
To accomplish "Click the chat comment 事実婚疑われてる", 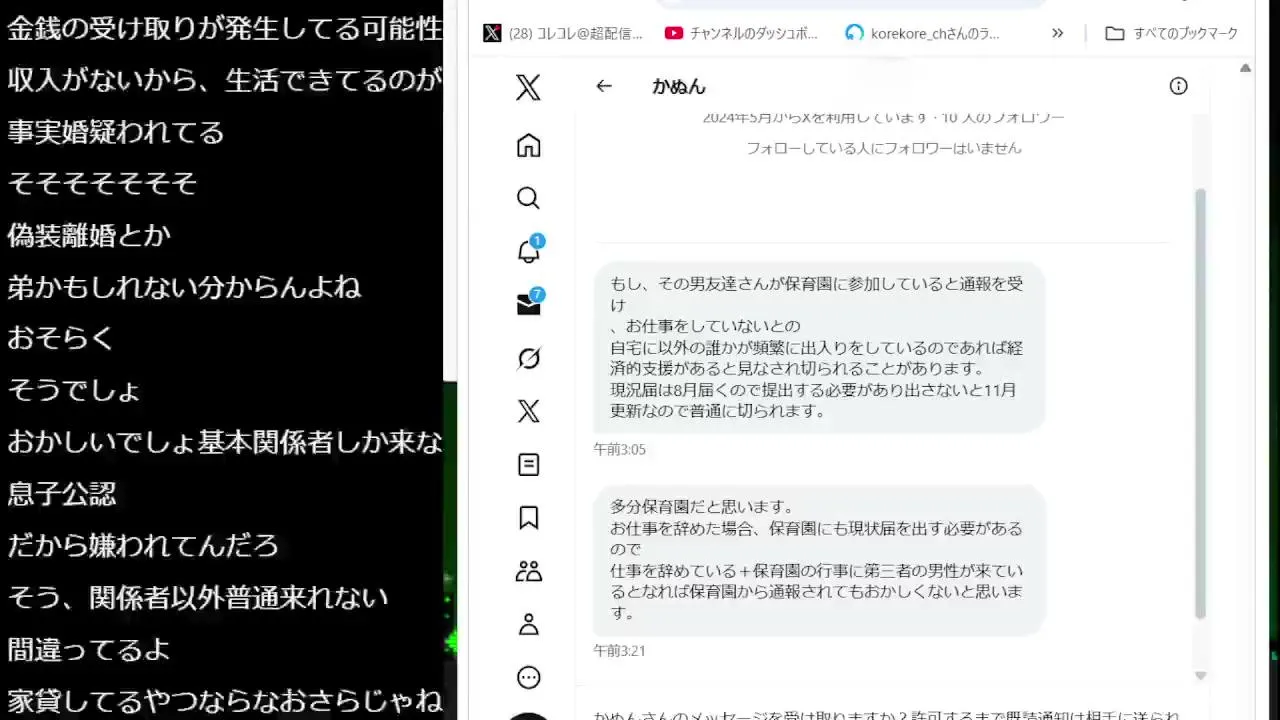I will click(x=116, y=132).
